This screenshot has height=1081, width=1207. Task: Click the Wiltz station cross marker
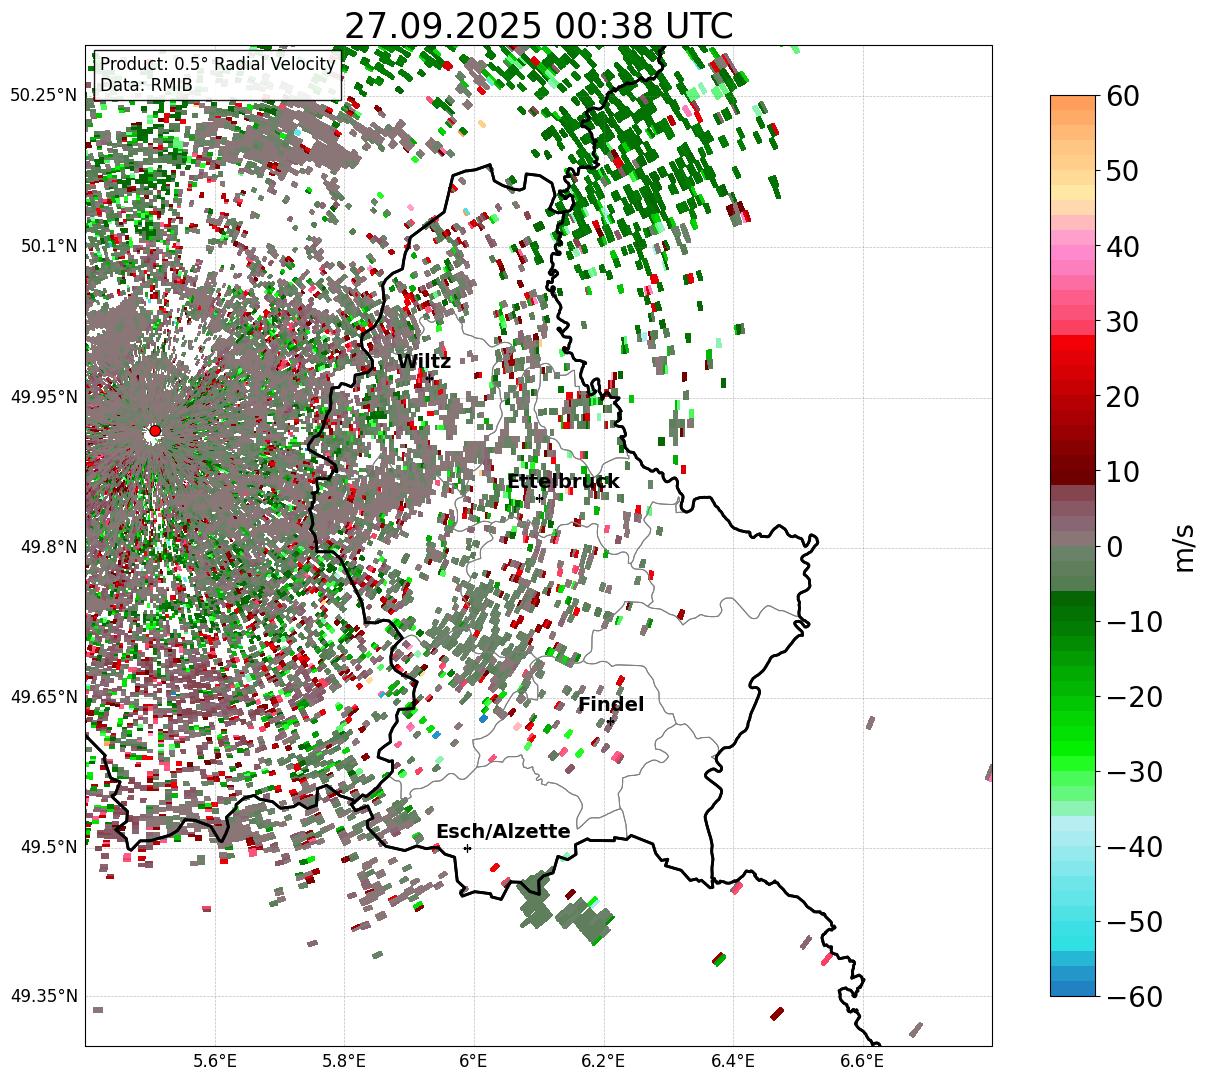[x=430, y=378]
